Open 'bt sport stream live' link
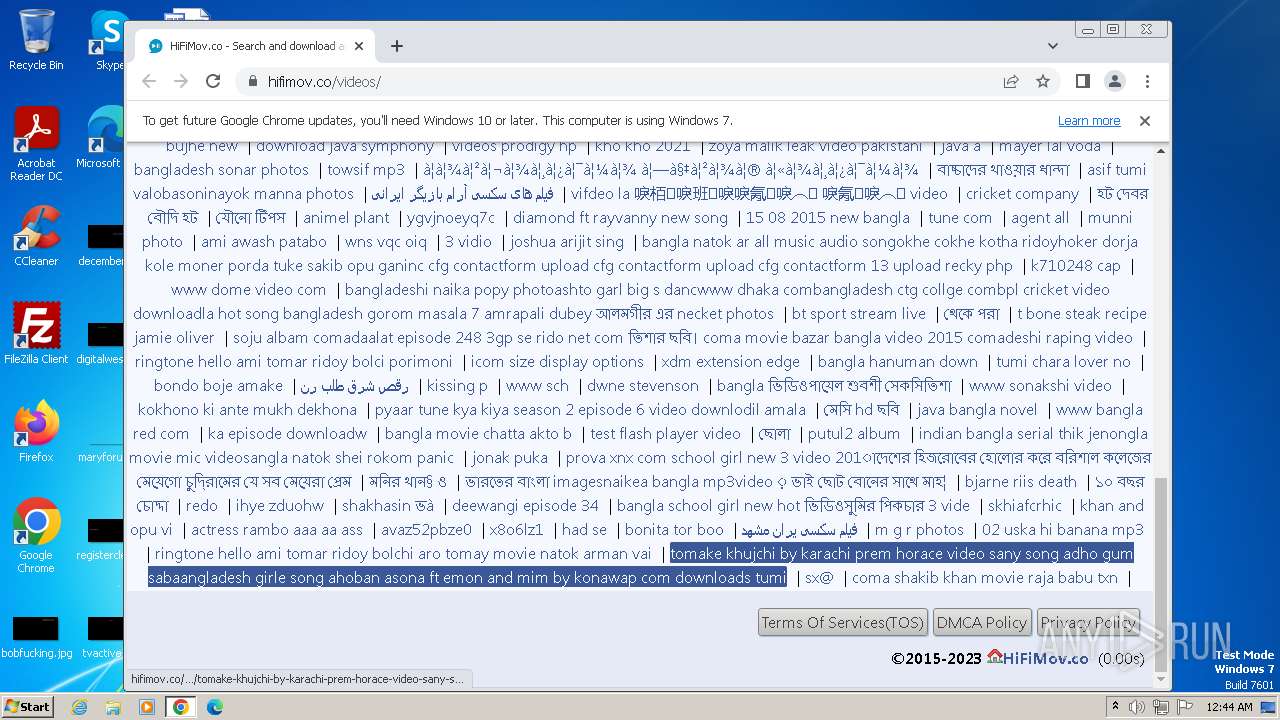Viewport: 1280px width, 720px height. click(x=858, y=313)
